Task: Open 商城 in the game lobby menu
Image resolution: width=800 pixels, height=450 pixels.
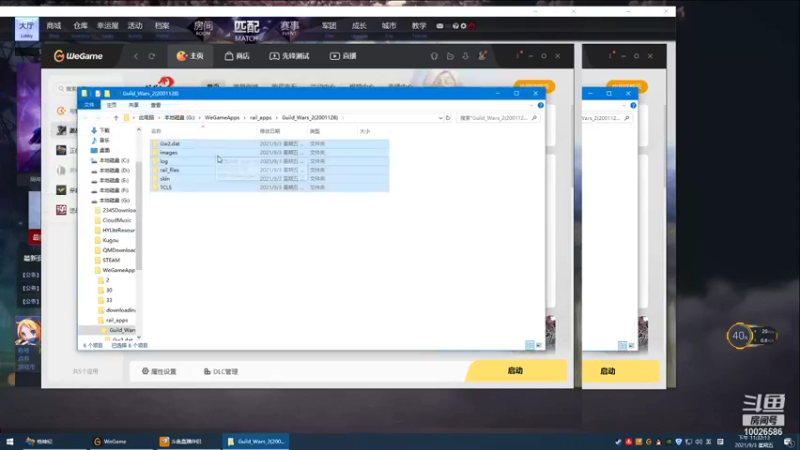Action: pos(54,28)
